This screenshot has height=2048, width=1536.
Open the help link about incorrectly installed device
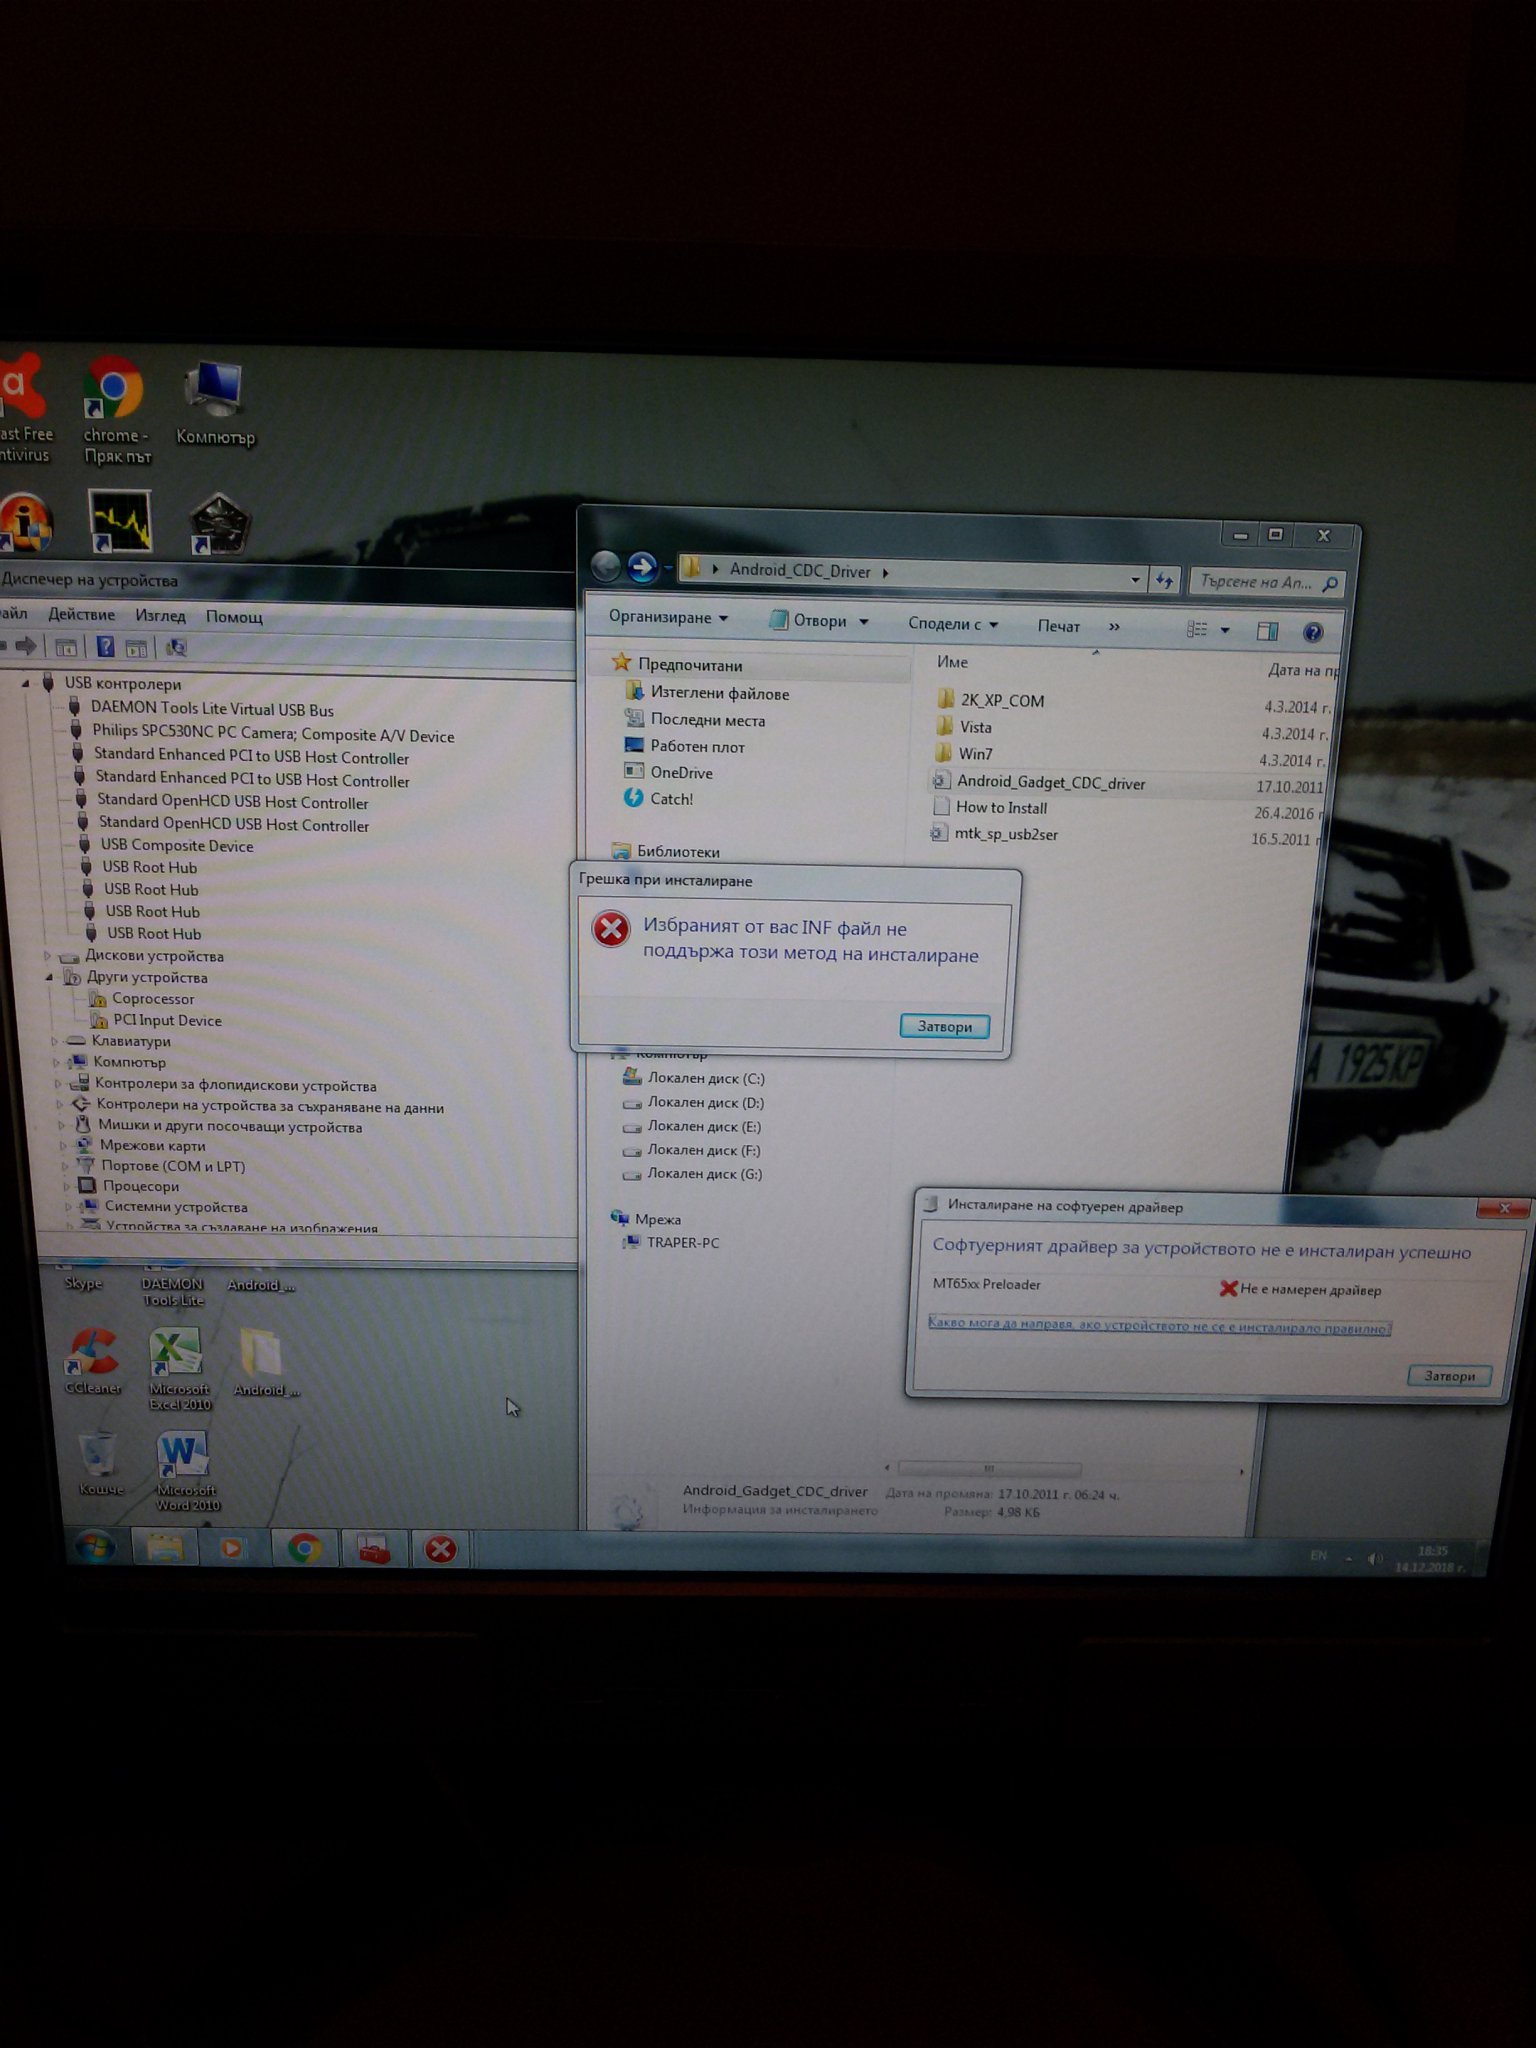point(1159,1325)
